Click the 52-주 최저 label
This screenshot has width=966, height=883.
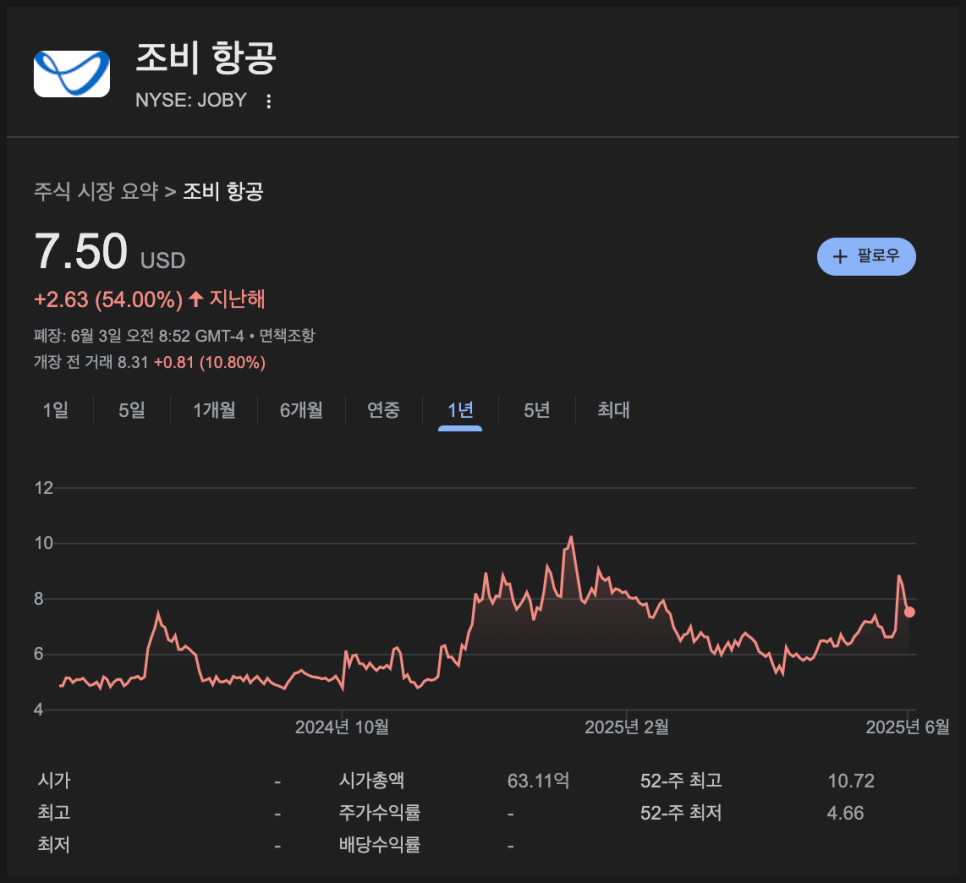point(681,813)
